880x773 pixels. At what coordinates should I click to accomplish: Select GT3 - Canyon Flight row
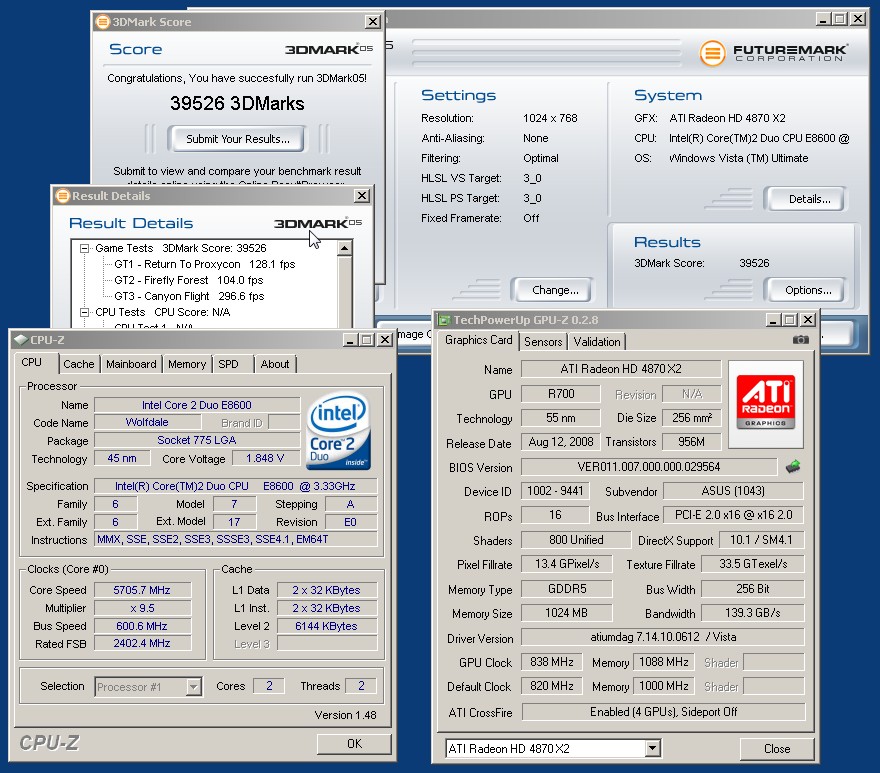pyautogui.click(x=189, y=296)
